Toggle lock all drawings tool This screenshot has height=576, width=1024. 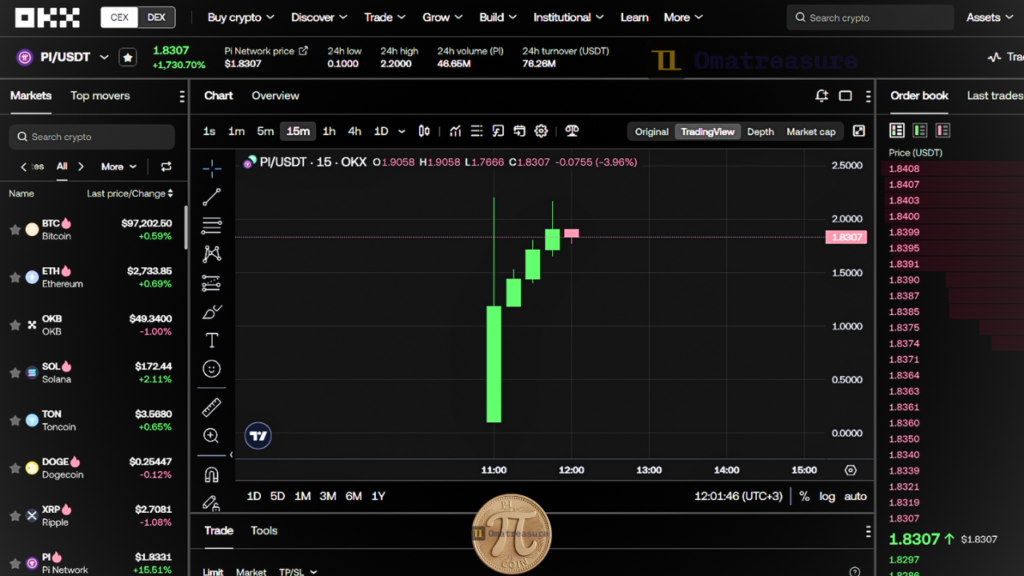coord(212,502)
